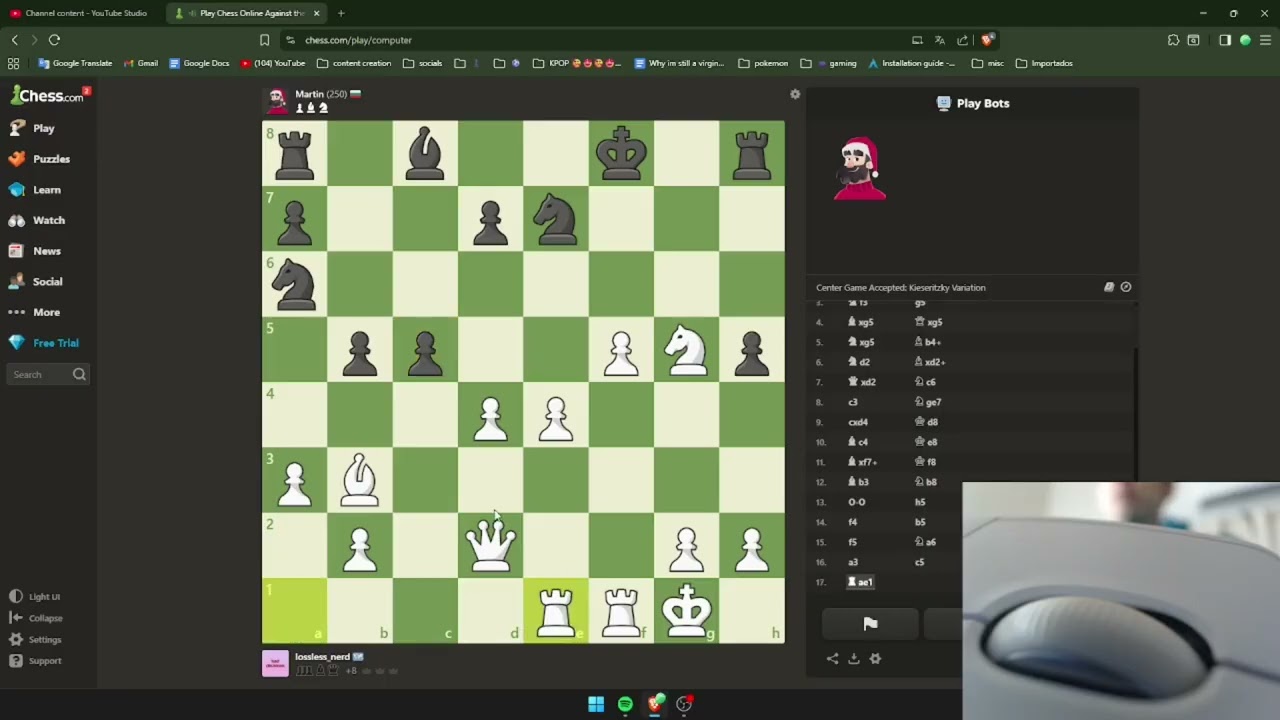This screenshot has height=720, width=1280.
Task: Click the address bar URL
Action: point(358,40)
